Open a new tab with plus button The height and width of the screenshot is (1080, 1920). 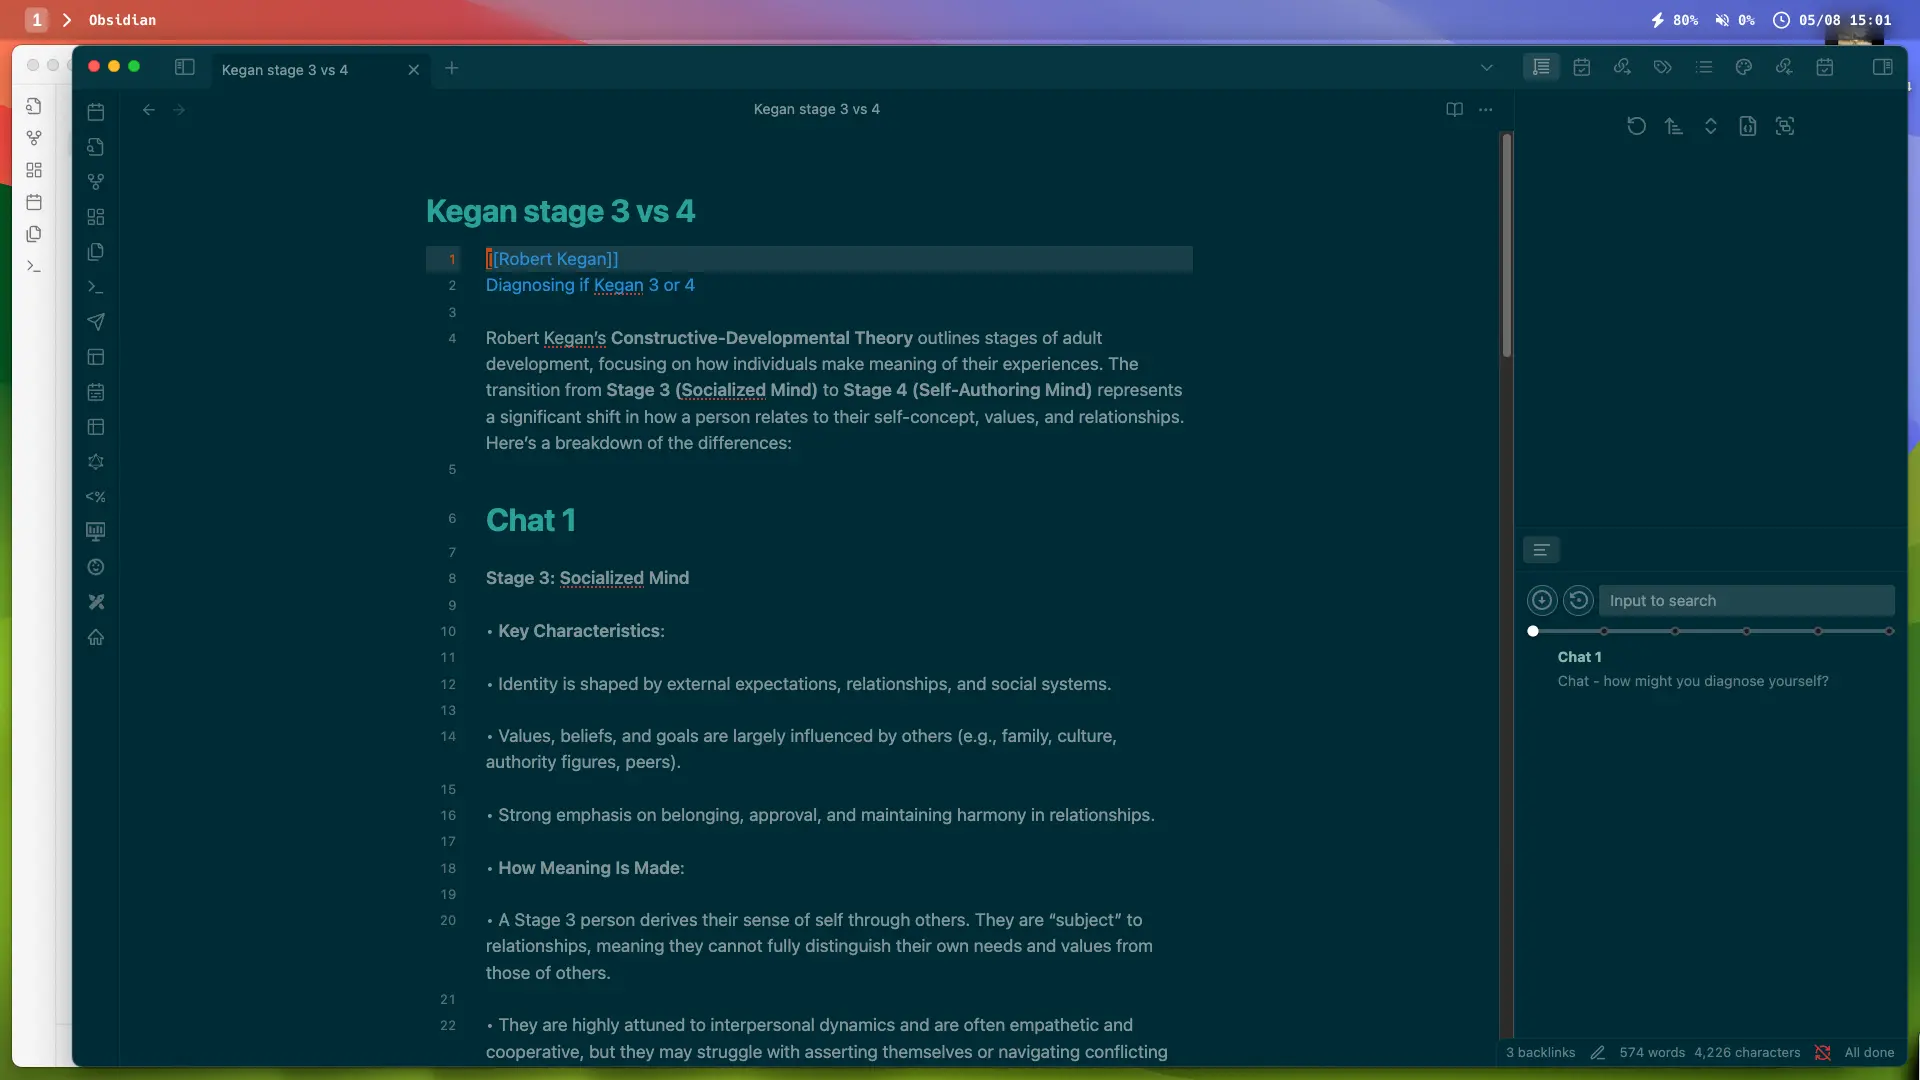pos(452,68)
